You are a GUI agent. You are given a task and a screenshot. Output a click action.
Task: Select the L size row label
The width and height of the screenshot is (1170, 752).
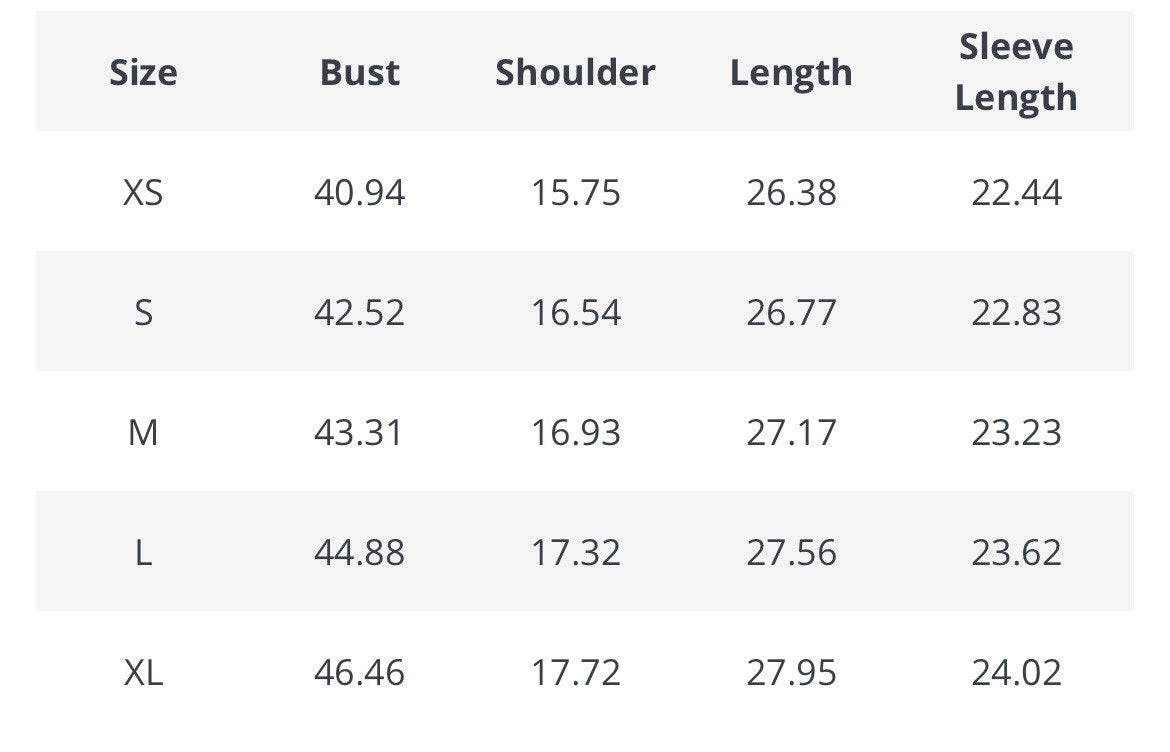(x=143, y=552)
